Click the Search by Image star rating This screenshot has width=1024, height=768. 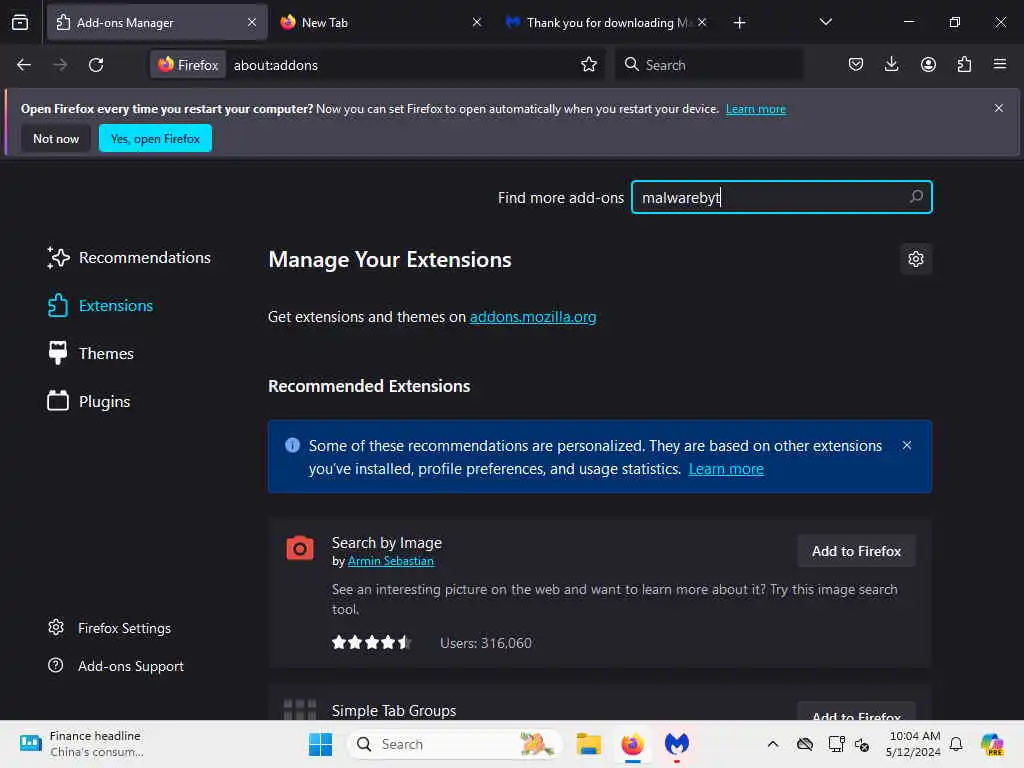coord(372,643)
